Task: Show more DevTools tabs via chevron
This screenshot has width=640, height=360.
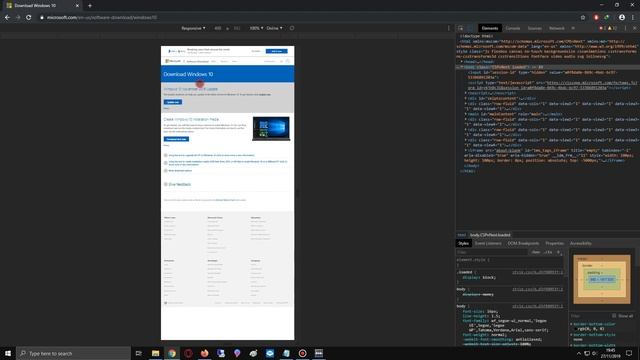Action: click(573, 28)
